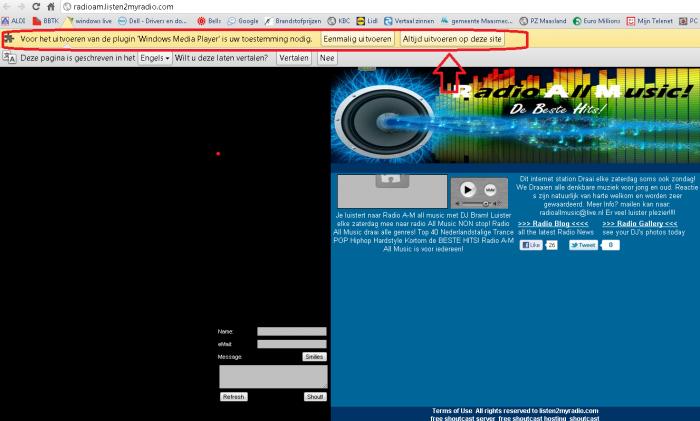The width and height of the screenshot is (700, 421).
Task: Reload the page with the refresh icon
Action: click(x=36, y=6)
